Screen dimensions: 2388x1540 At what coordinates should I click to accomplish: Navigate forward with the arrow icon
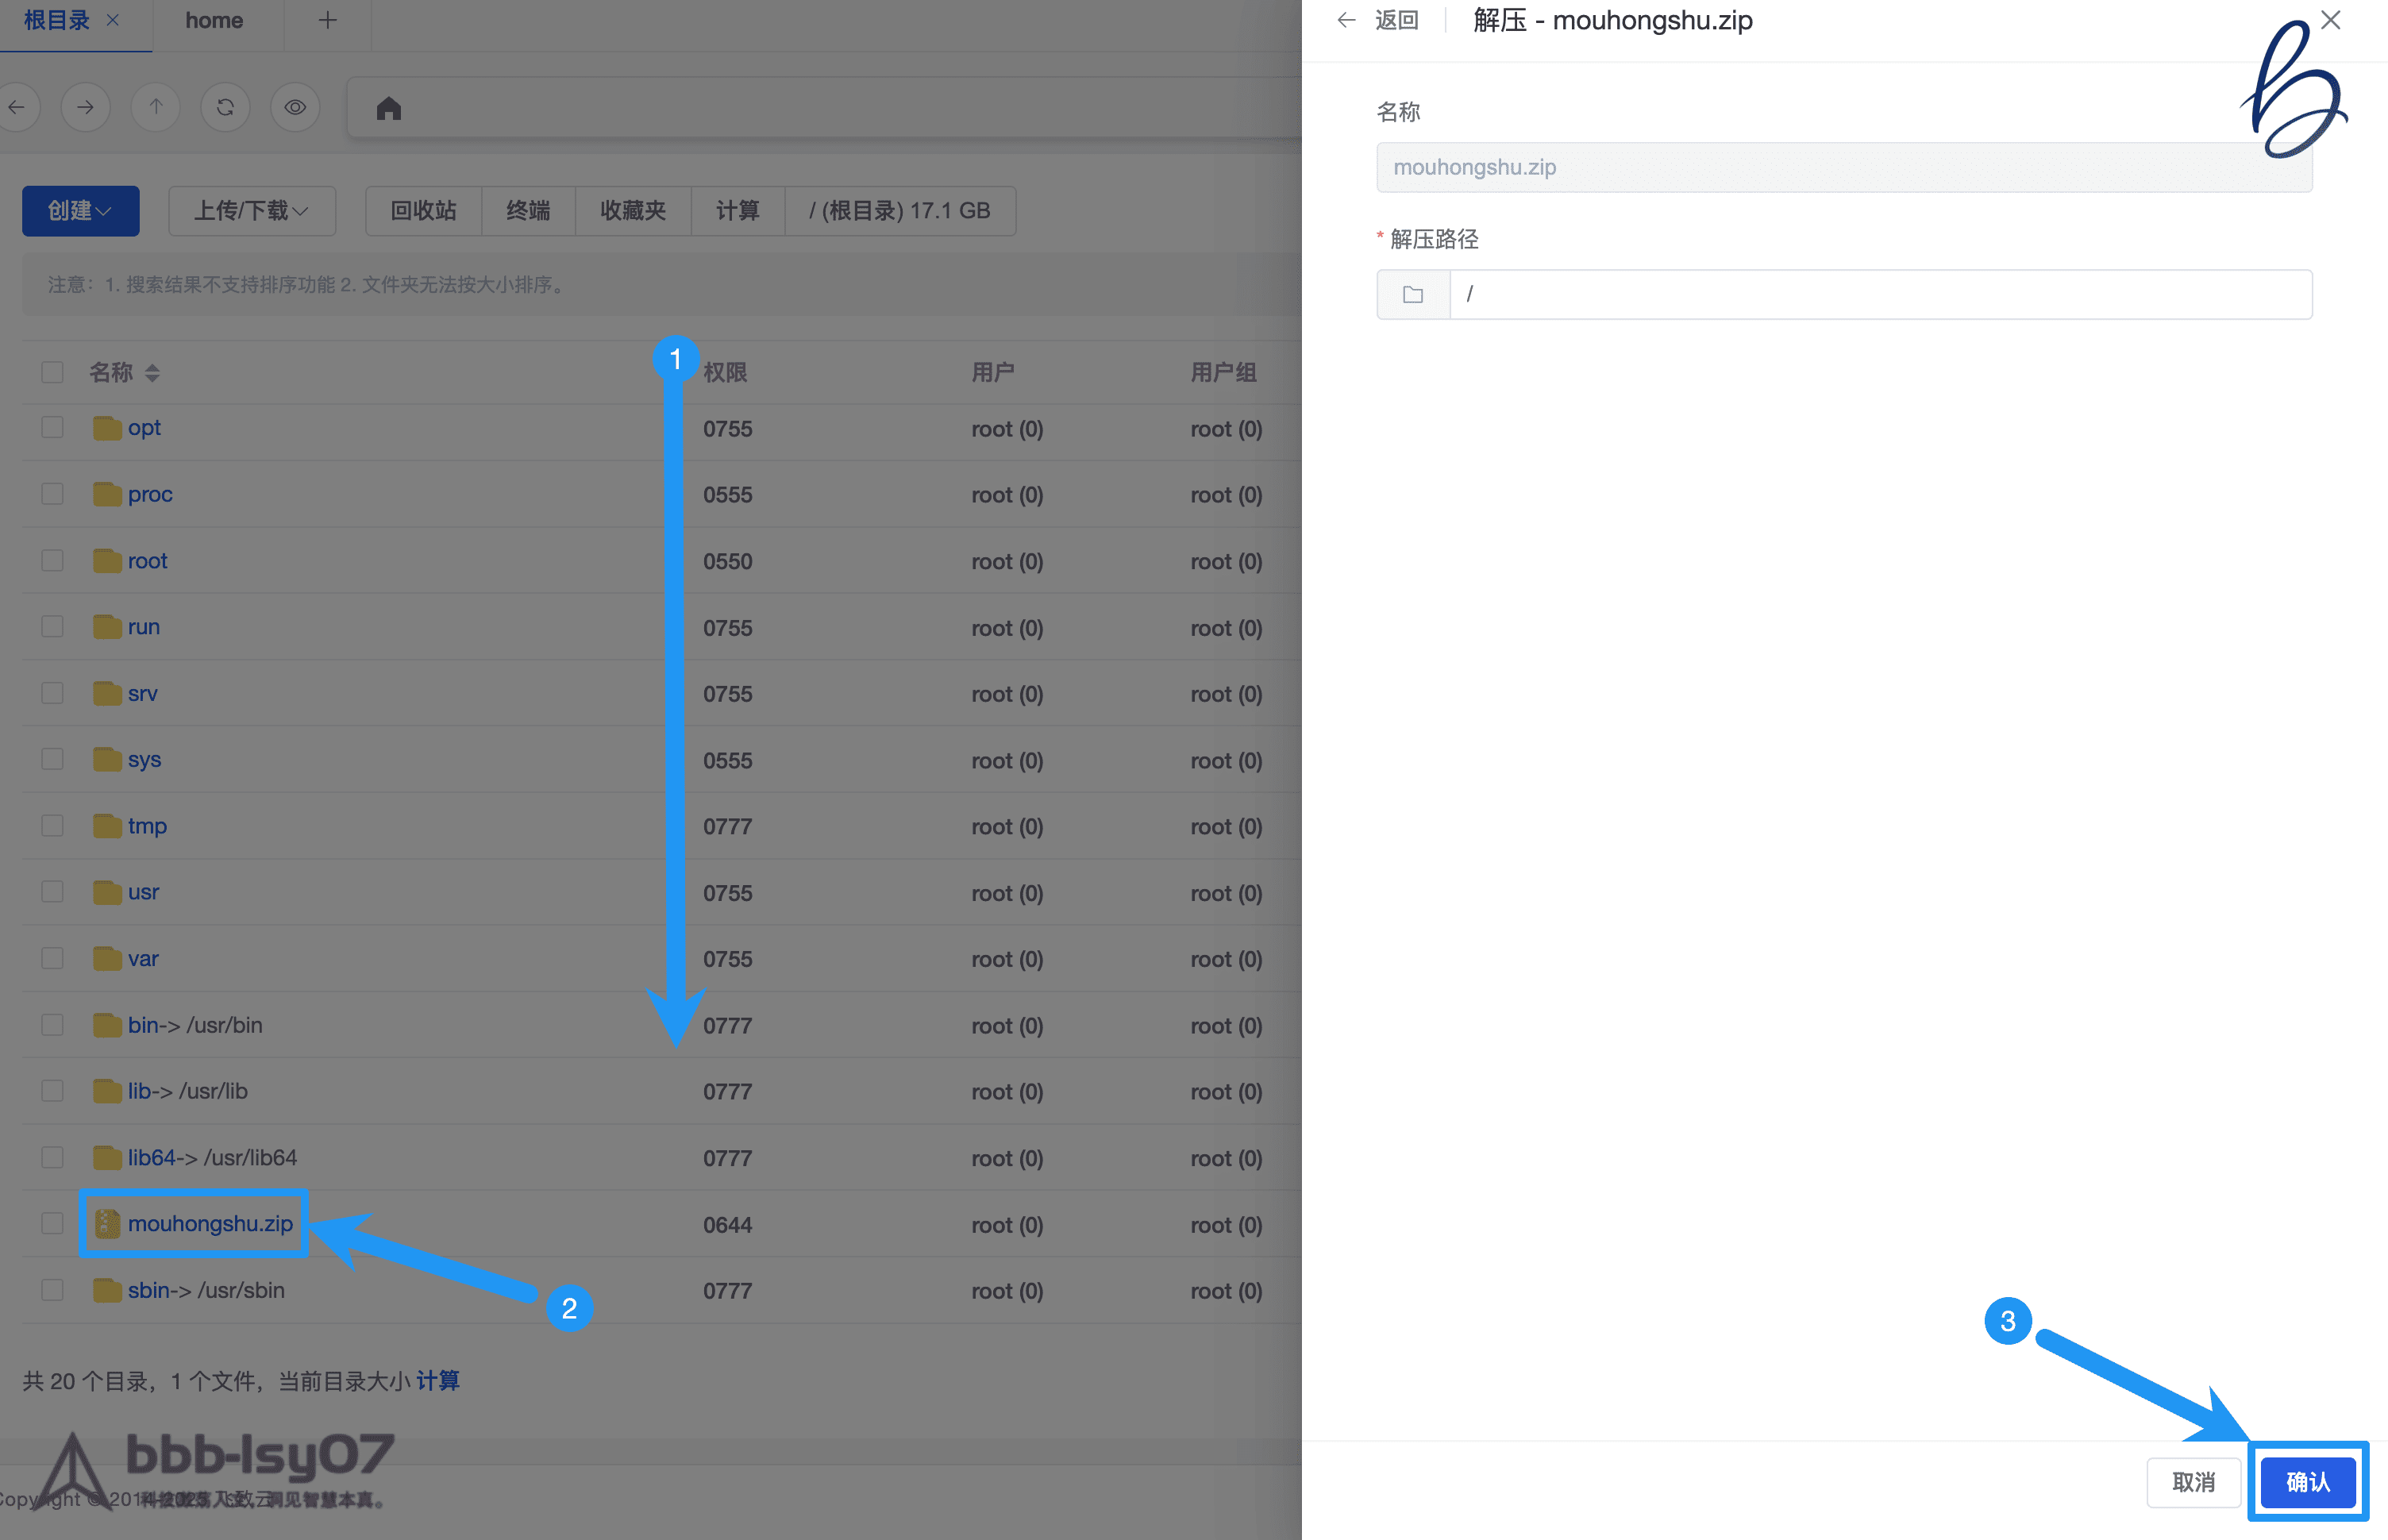pos(85,107)
